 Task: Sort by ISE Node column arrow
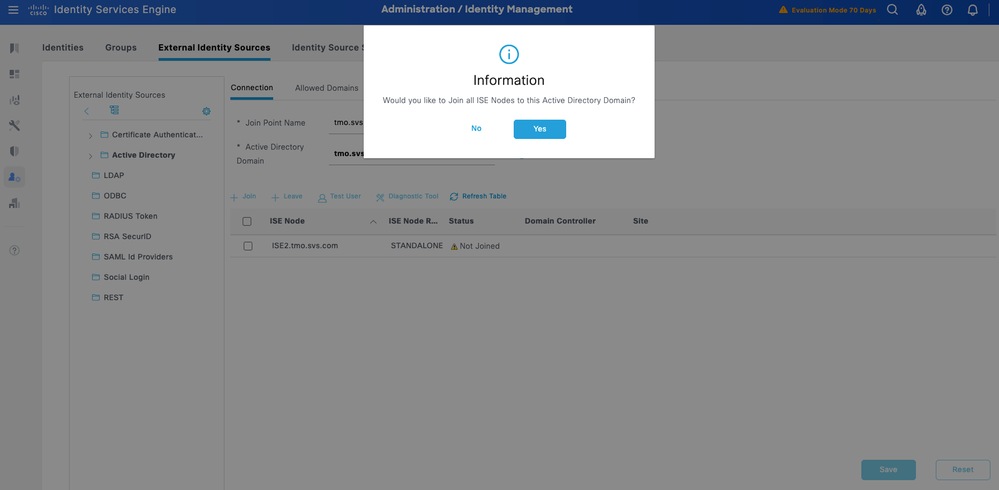[x=373, y=221]
